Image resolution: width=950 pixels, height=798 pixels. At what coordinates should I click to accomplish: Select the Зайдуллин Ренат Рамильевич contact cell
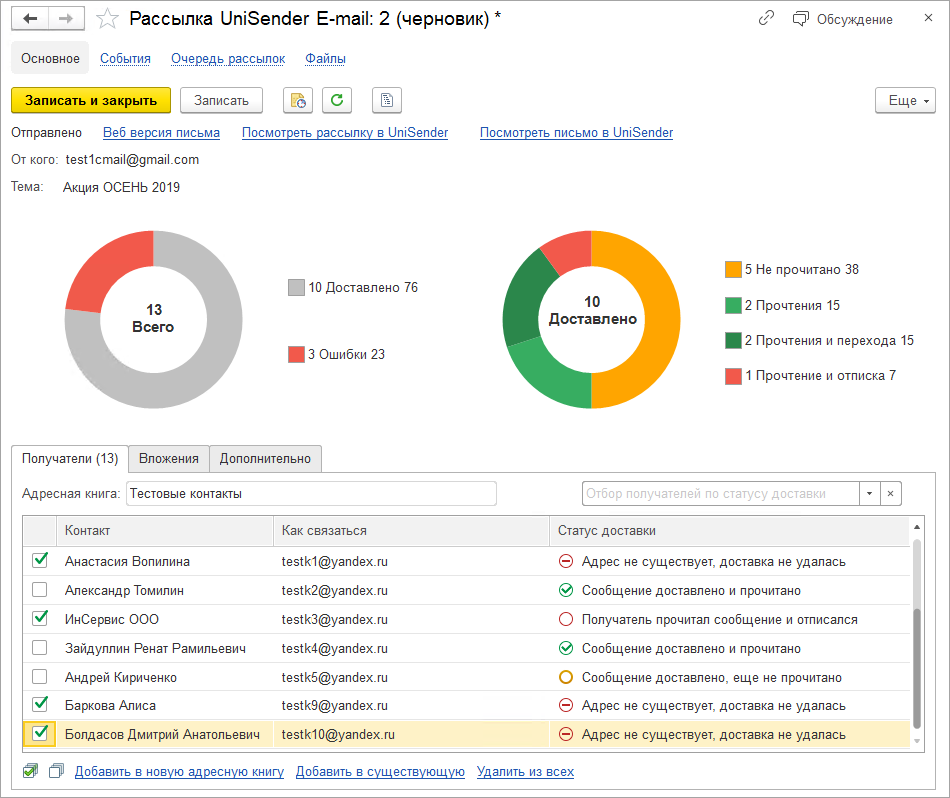[x=165, y=648]
